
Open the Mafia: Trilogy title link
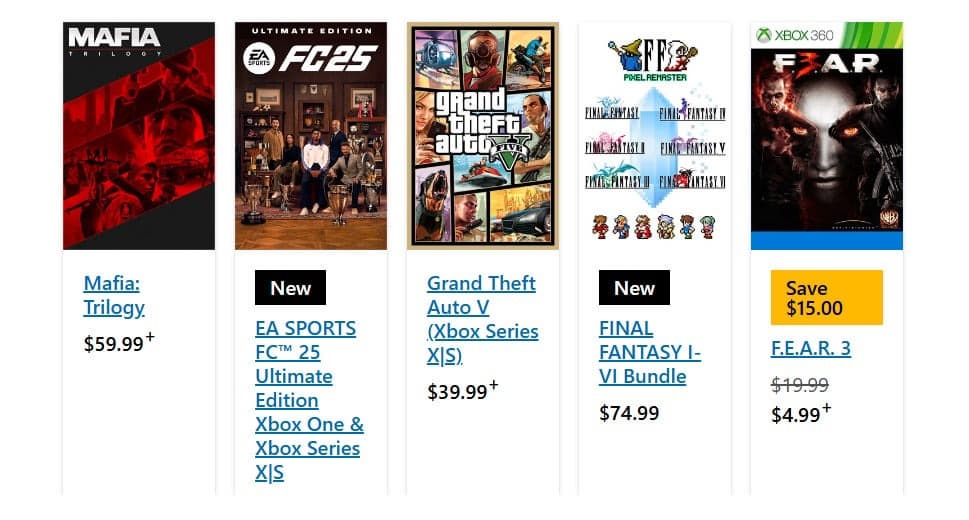tap(114, 295)
